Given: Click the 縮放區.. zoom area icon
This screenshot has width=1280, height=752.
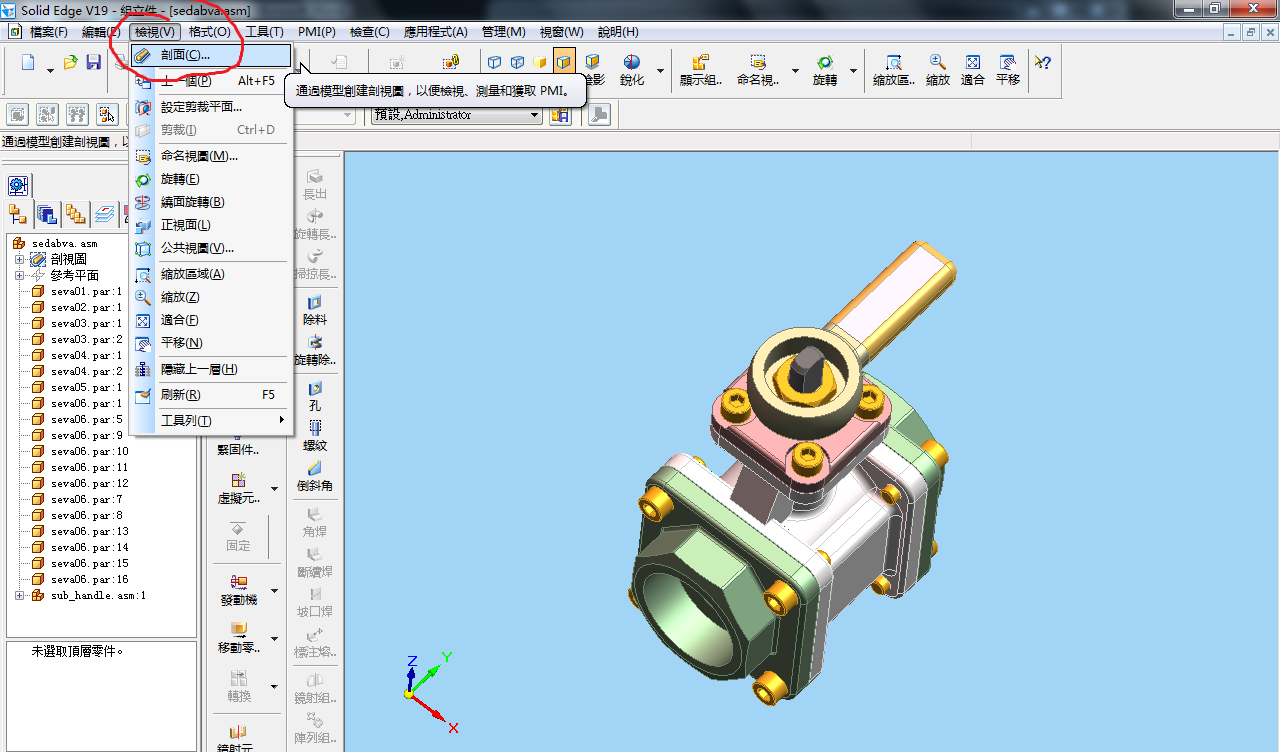Looking at the screenshot, I should coord(893,69).
